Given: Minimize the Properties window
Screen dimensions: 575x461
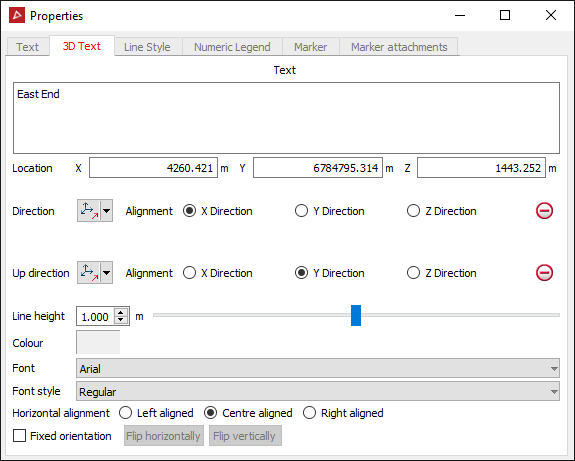Looking at the screenshot, I should pyautogui.click(x=460, y=15).
